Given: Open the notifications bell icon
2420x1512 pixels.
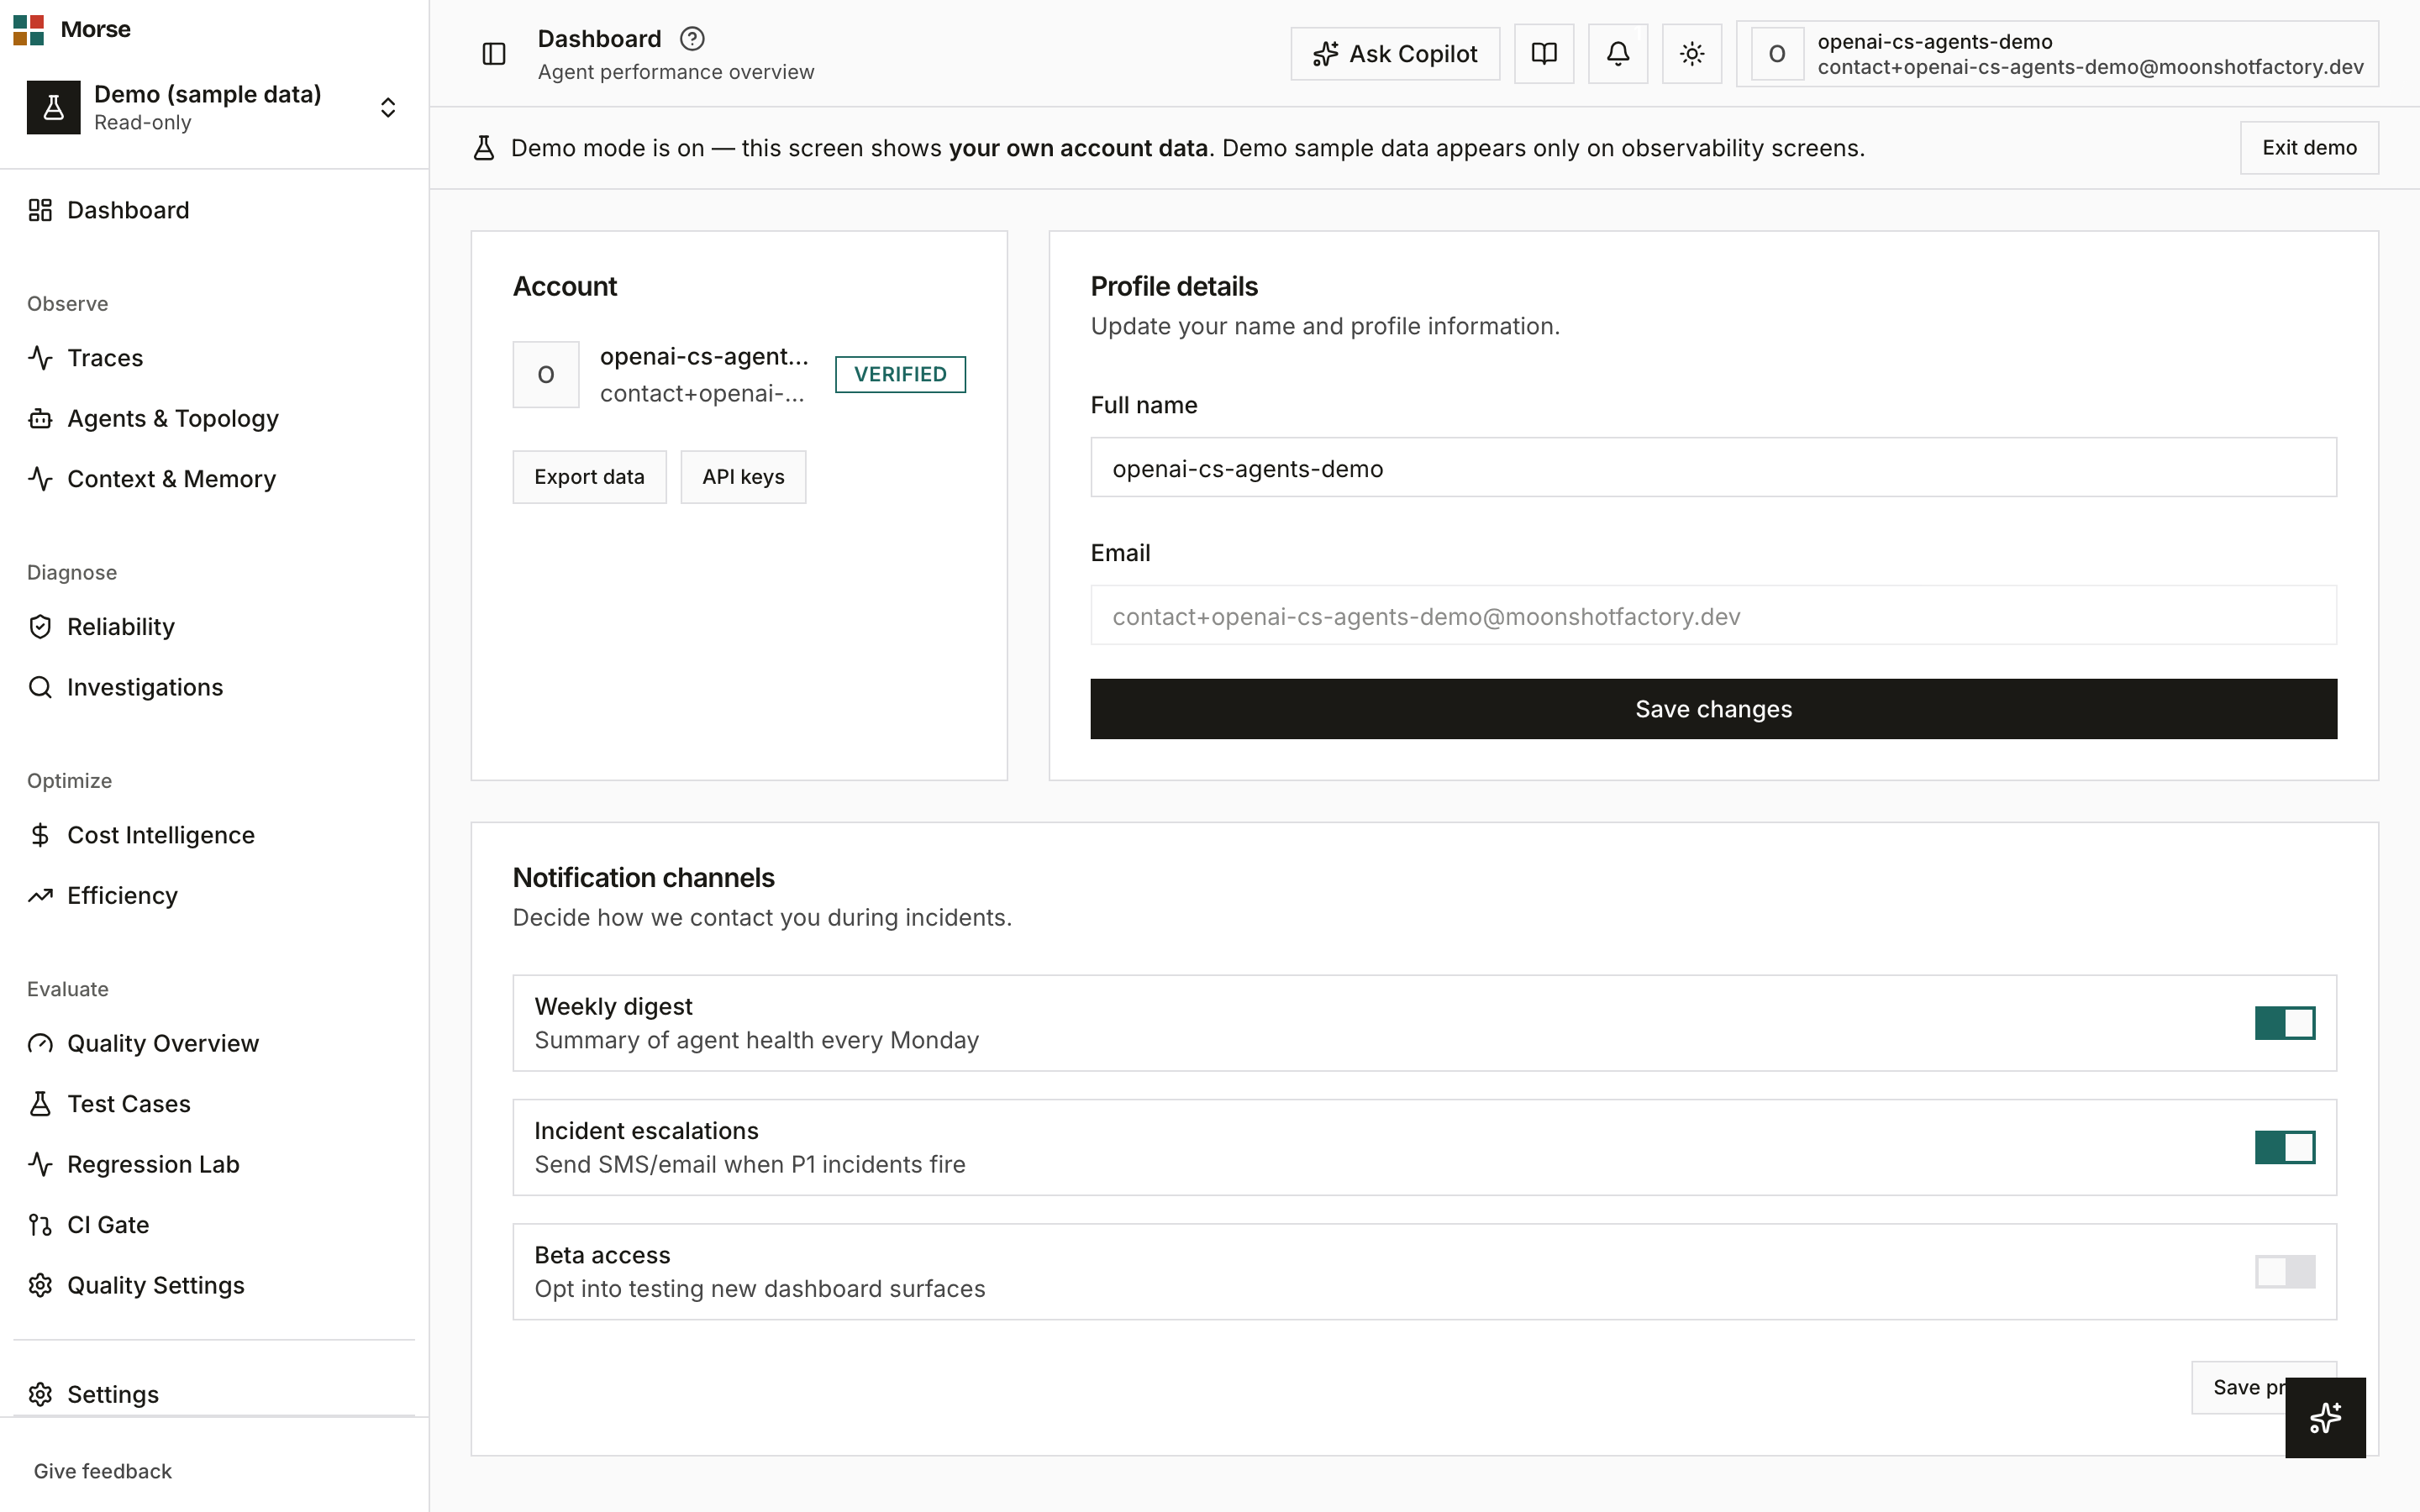Looking at the screenshot, I should 1618,54.
